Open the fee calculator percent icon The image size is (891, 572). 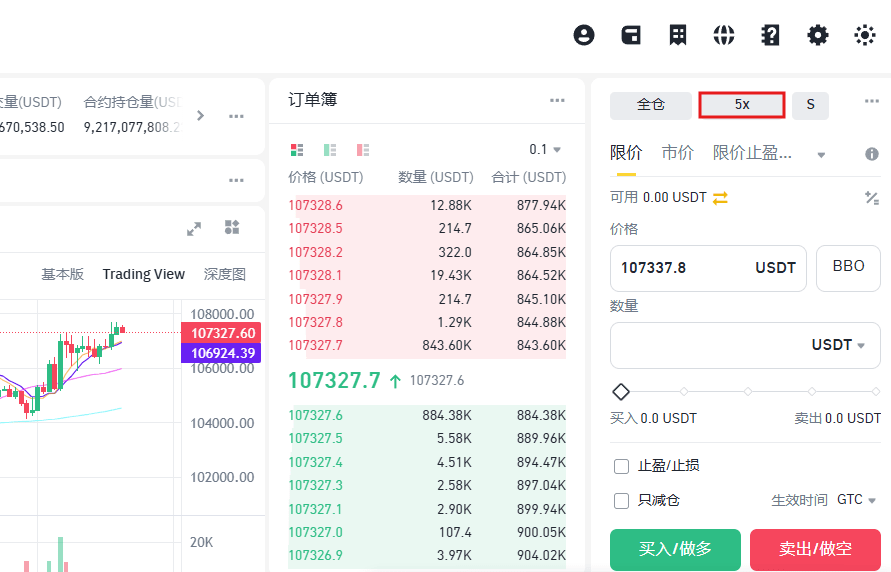click(872, 198)
